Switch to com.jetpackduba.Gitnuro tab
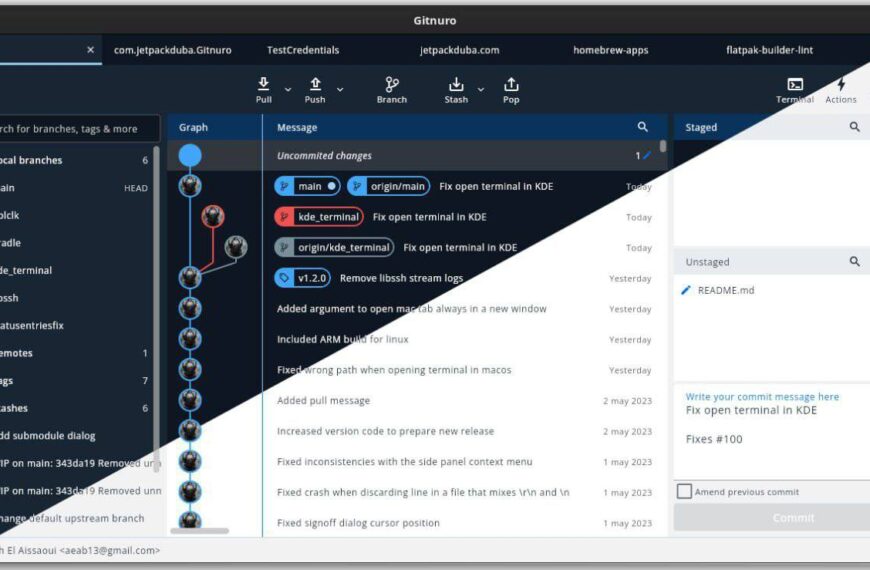This screenshot has height=570, width=870. click(x=173, y=50)
